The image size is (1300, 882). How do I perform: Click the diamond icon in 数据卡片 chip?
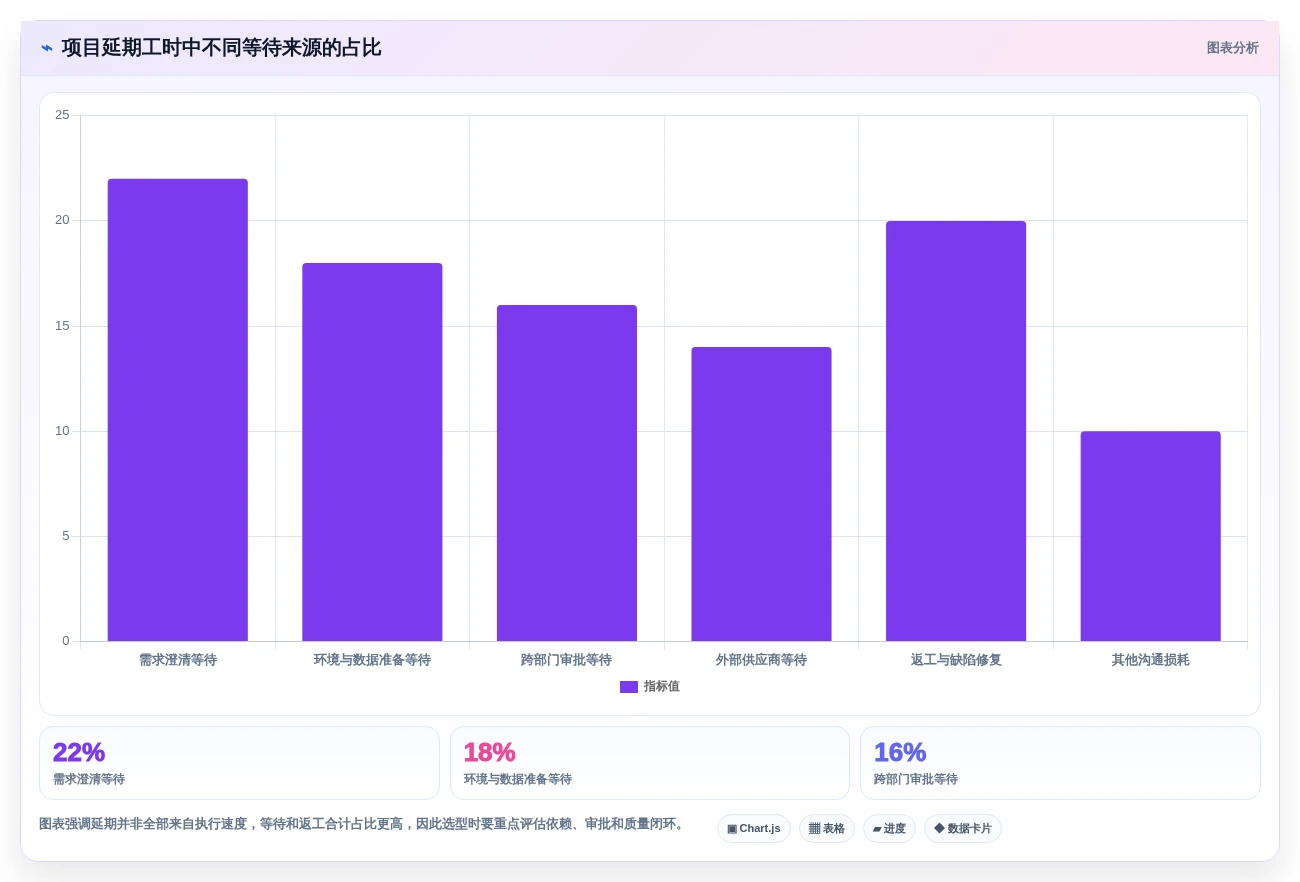coord(939,829)
